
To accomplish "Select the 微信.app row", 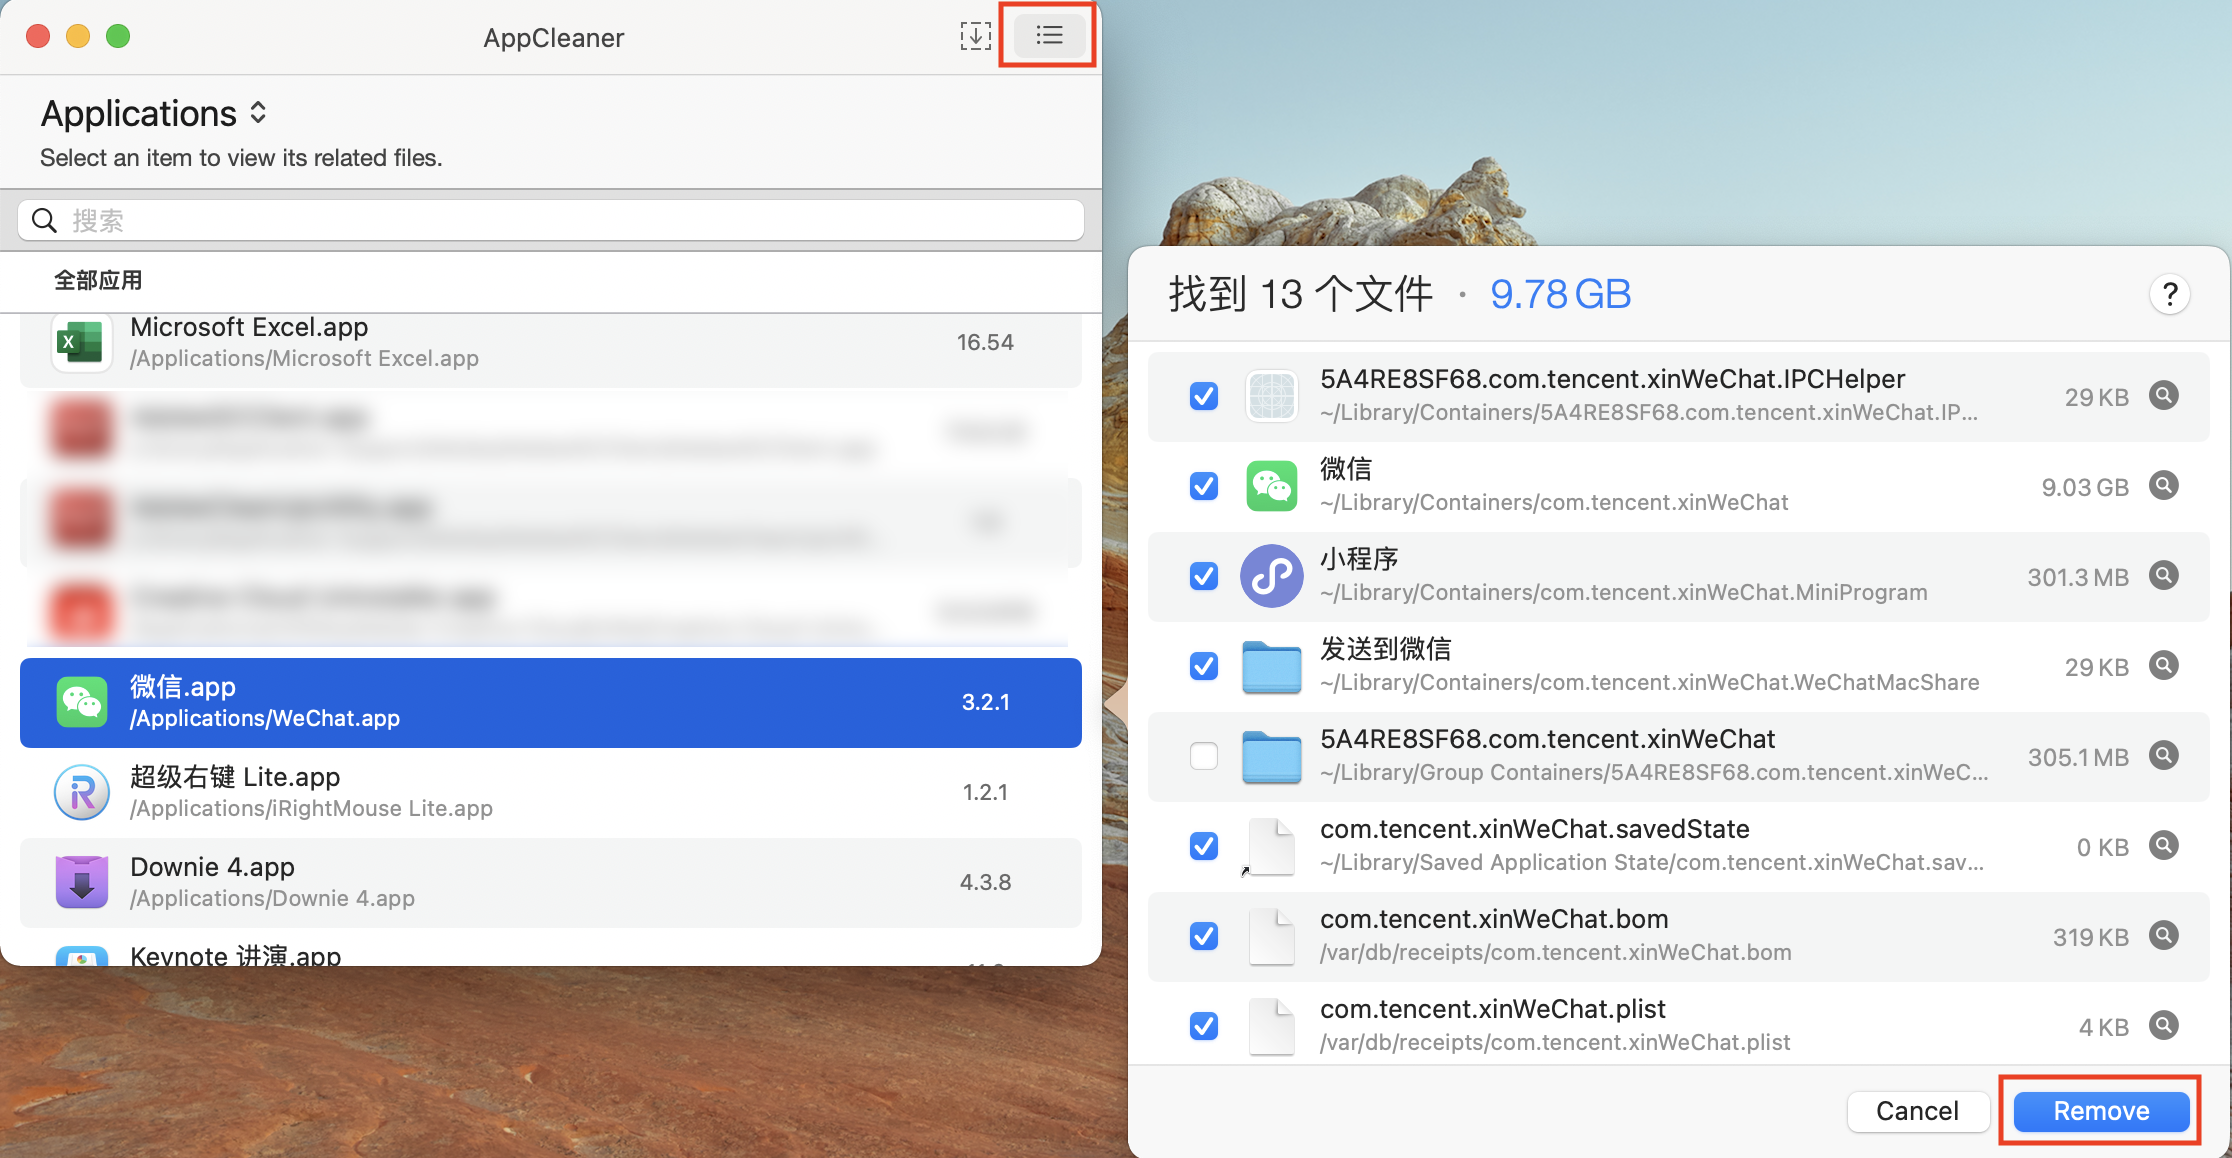I will coord(551,702).
